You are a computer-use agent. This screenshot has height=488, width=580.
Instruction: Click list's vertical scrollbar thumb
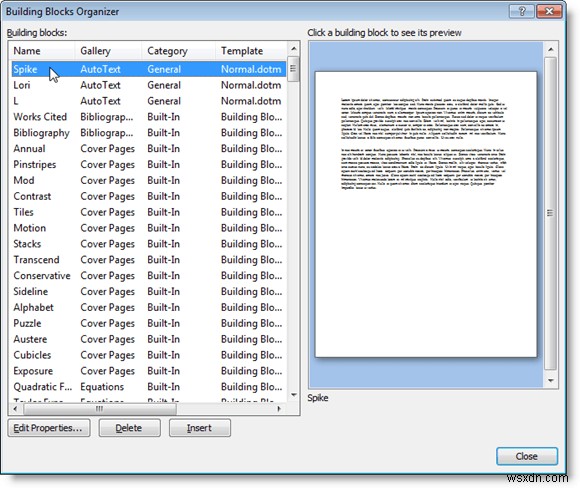click(293, 69)
